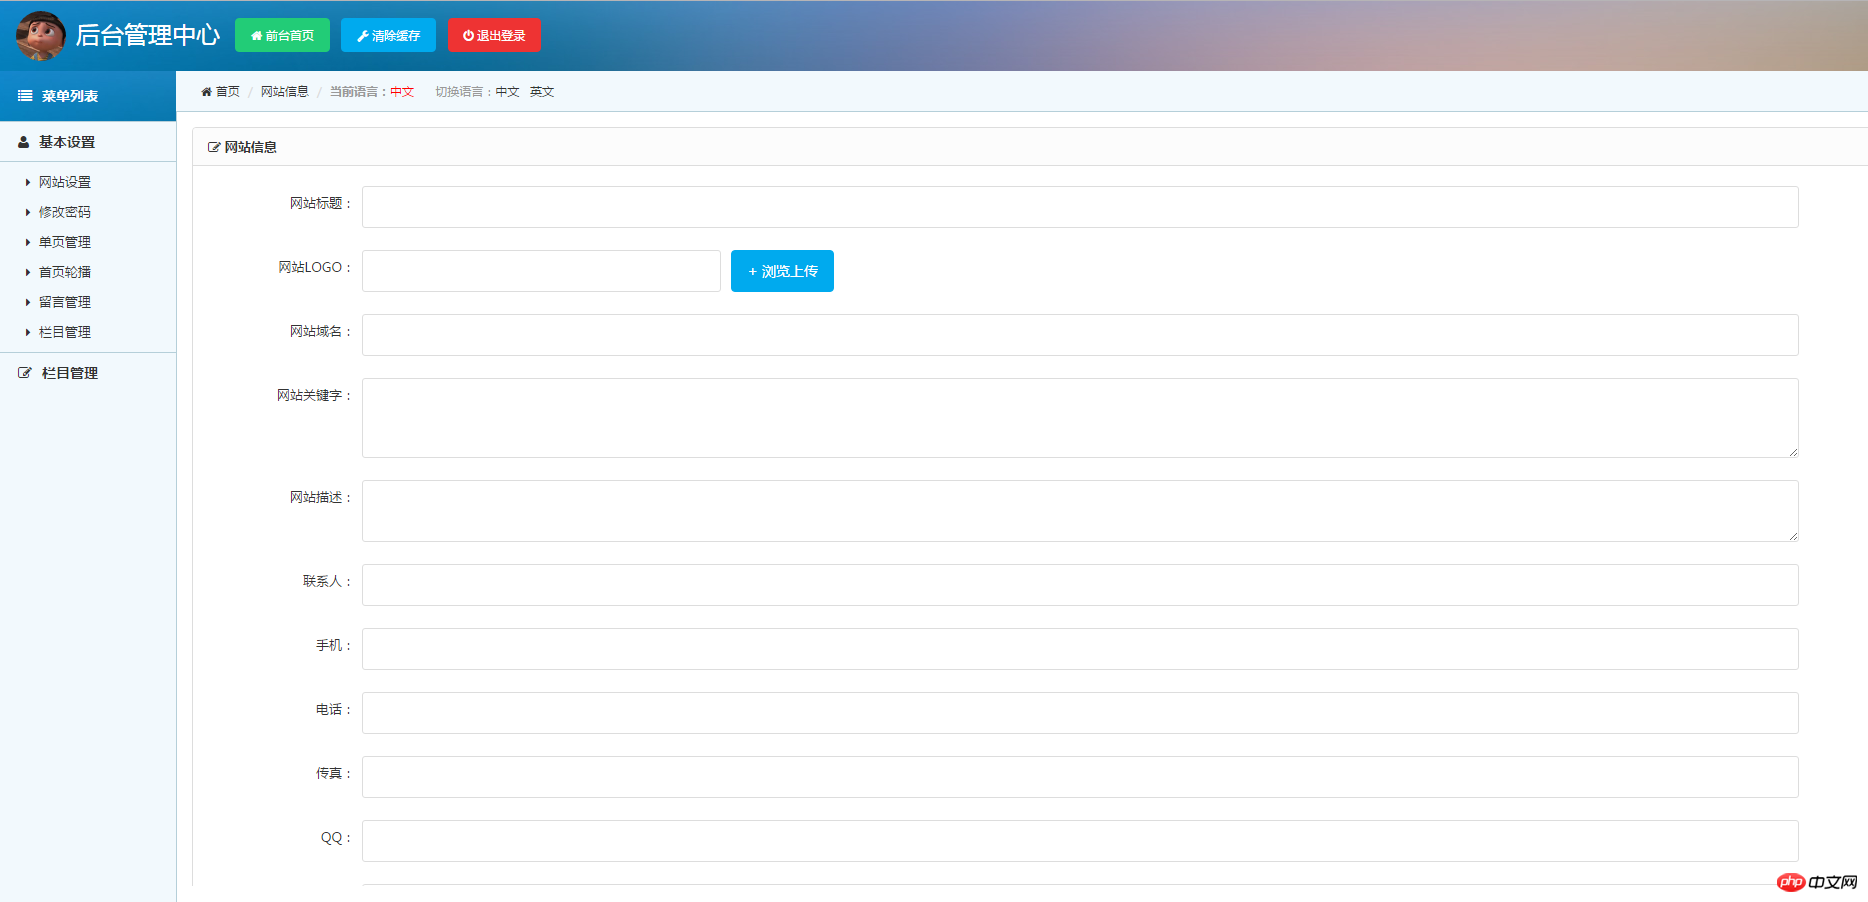Open 栏目管理 submenu item under 基本设置
This screenshot has width=1868, height=902.
pyautogui.click(x=65, y=332)
